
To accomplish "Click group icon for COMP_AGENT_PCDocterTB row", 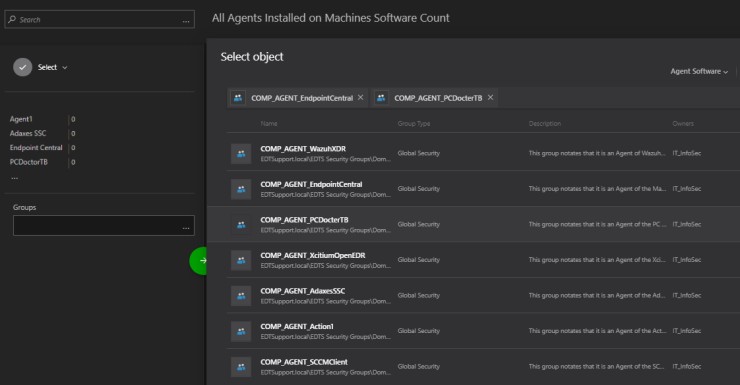I will (x=241, y=225).
